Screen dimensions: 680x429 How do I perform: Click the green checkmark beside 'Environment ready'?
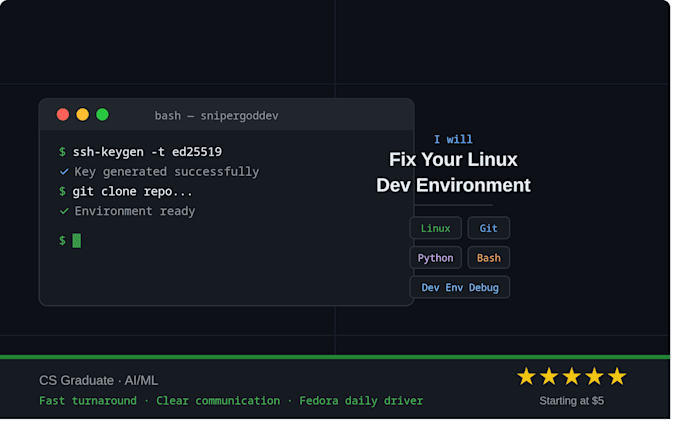pos(64,211)
